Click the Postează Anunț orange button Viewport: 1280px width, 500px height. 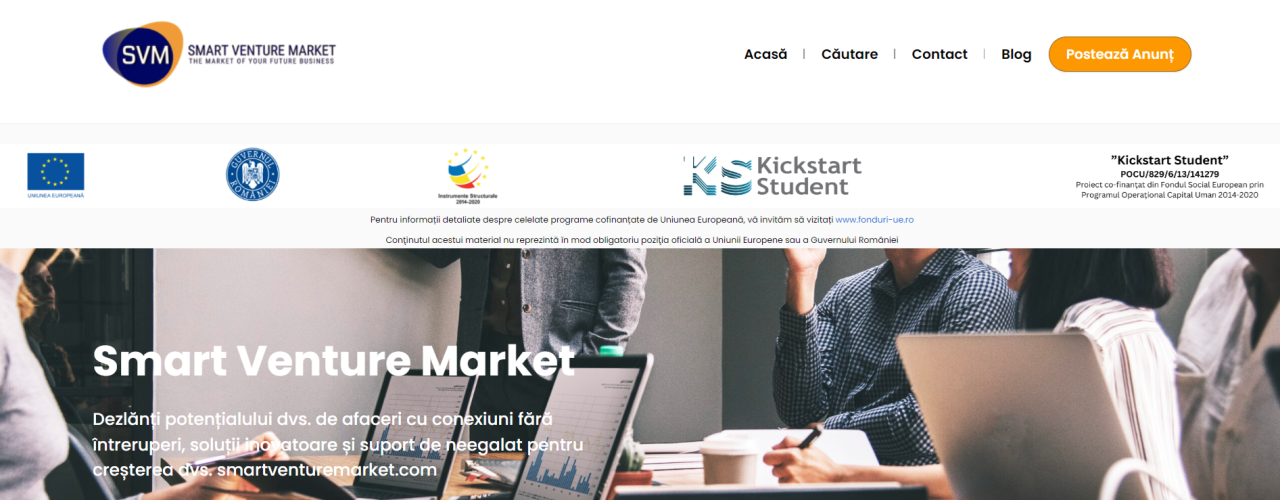[x=1120, y=54]
